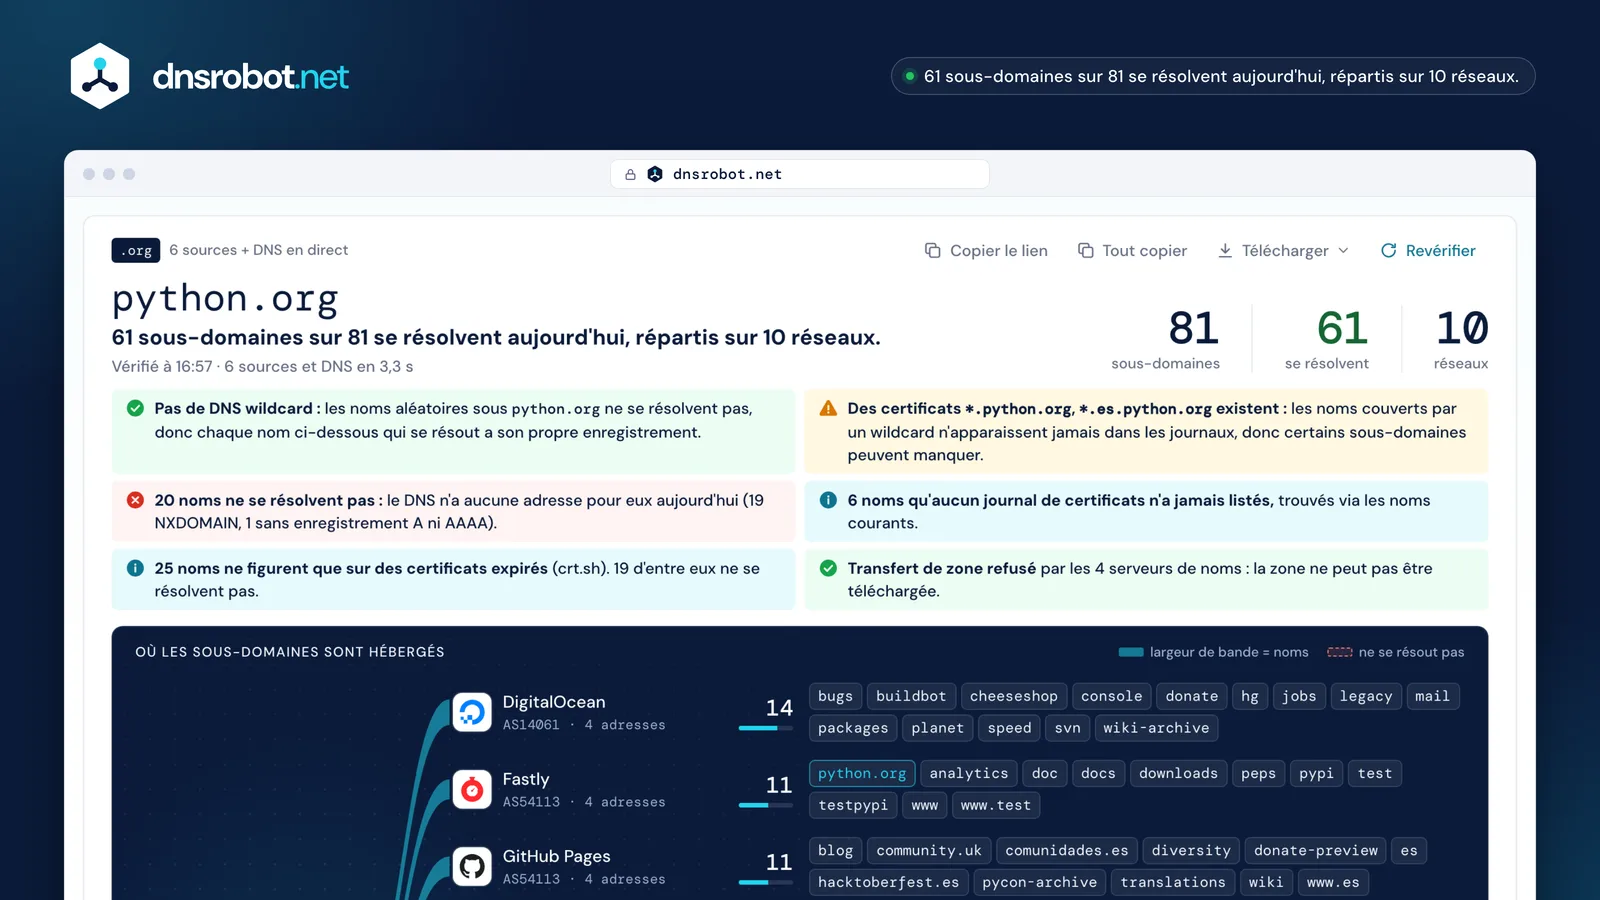Click the dnsrobot.net address bar field
Image resolution: width=1600 pixels, height=900 pixels.
coord(800,174)
